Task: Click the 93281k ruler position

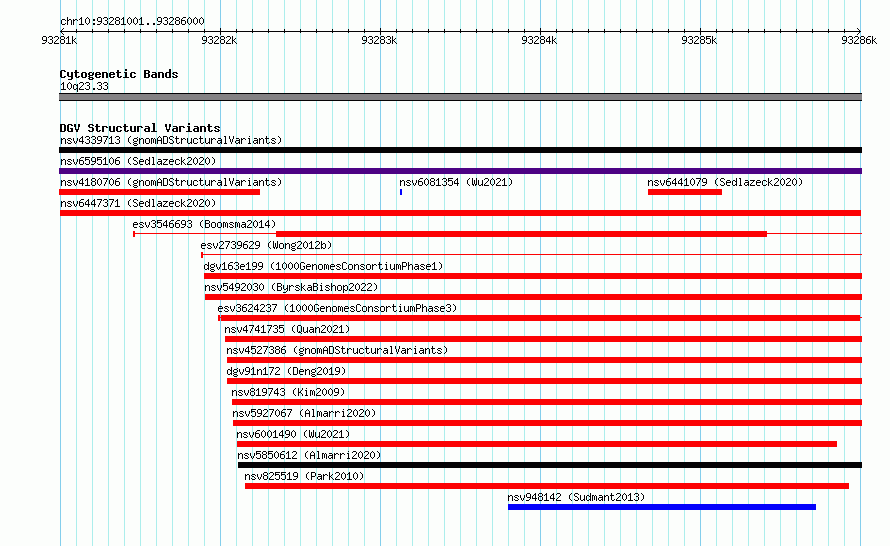Action: (x=59, y=40)
